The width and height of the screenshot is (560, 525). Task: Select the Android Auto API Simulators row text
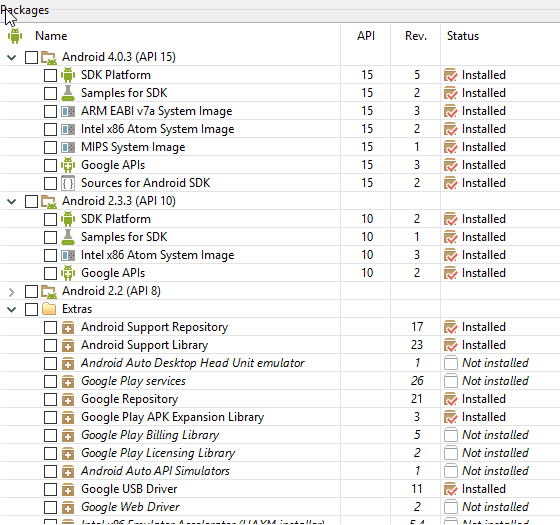point(155,471)
